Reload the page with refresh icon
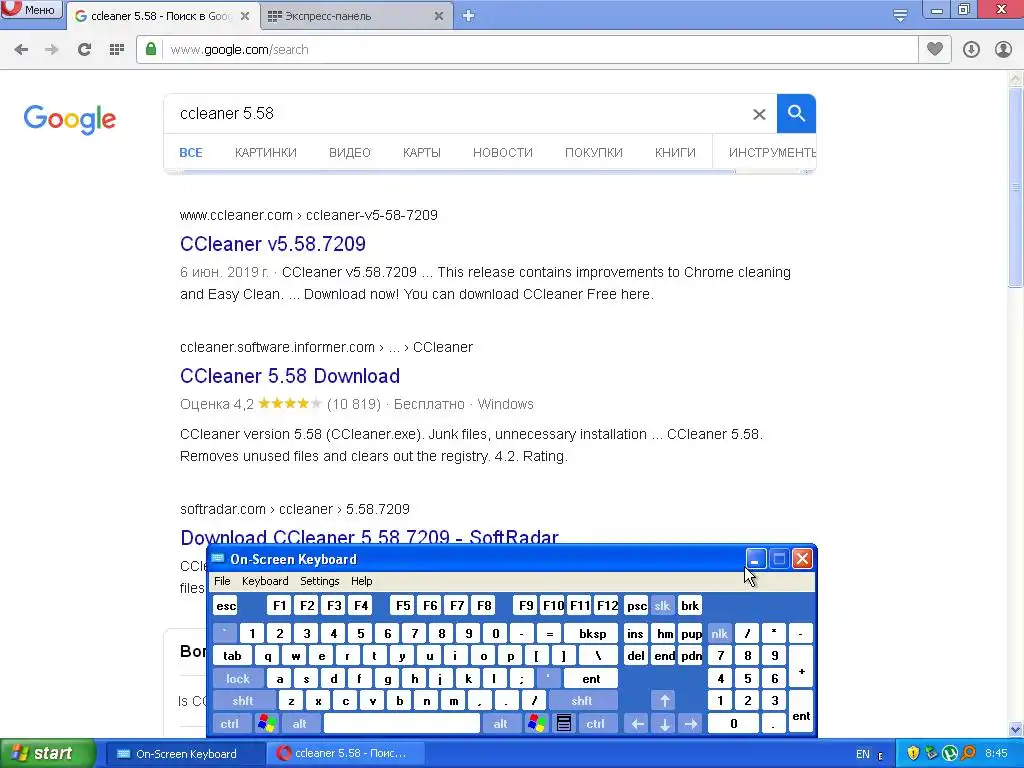Image resolution: width=1024 pixels, height=768 pixels. tap(84, 50)
